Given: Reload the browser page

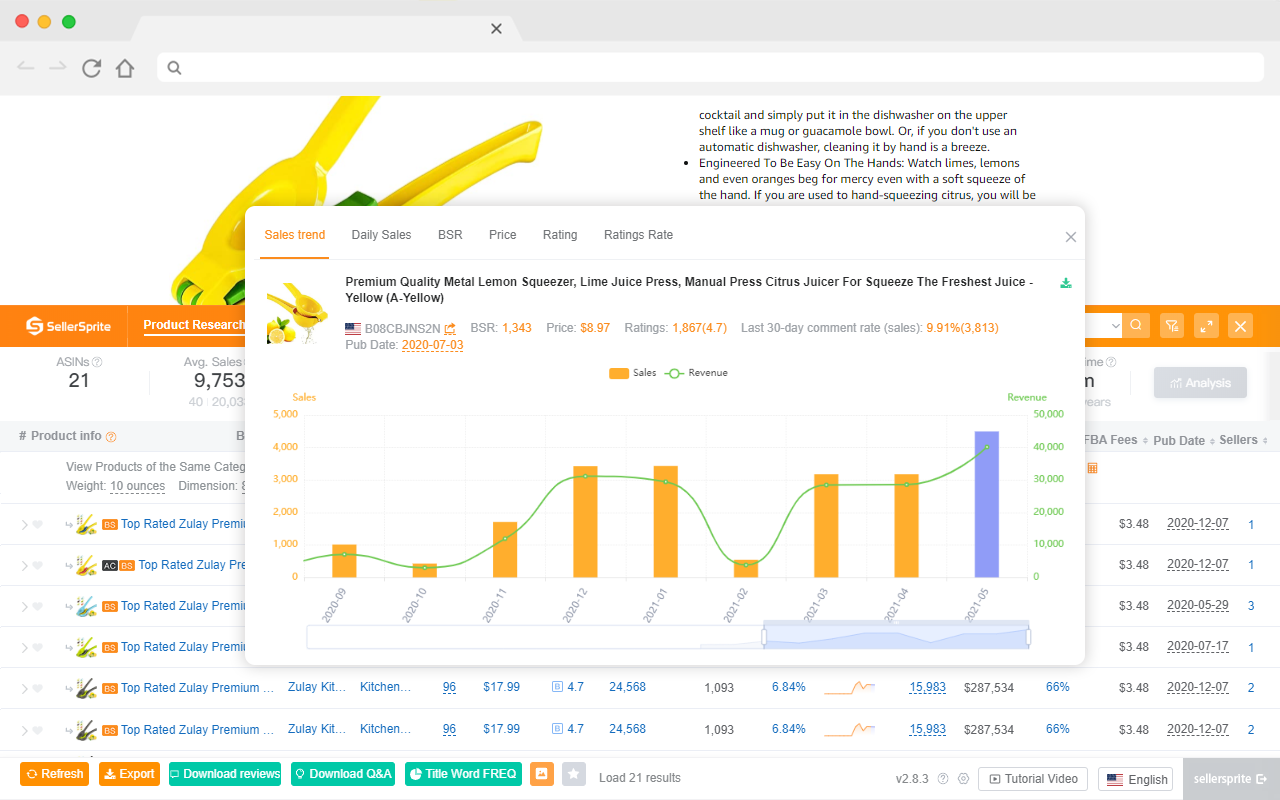Looking at the screenshot, I should (x=91, y=68).
